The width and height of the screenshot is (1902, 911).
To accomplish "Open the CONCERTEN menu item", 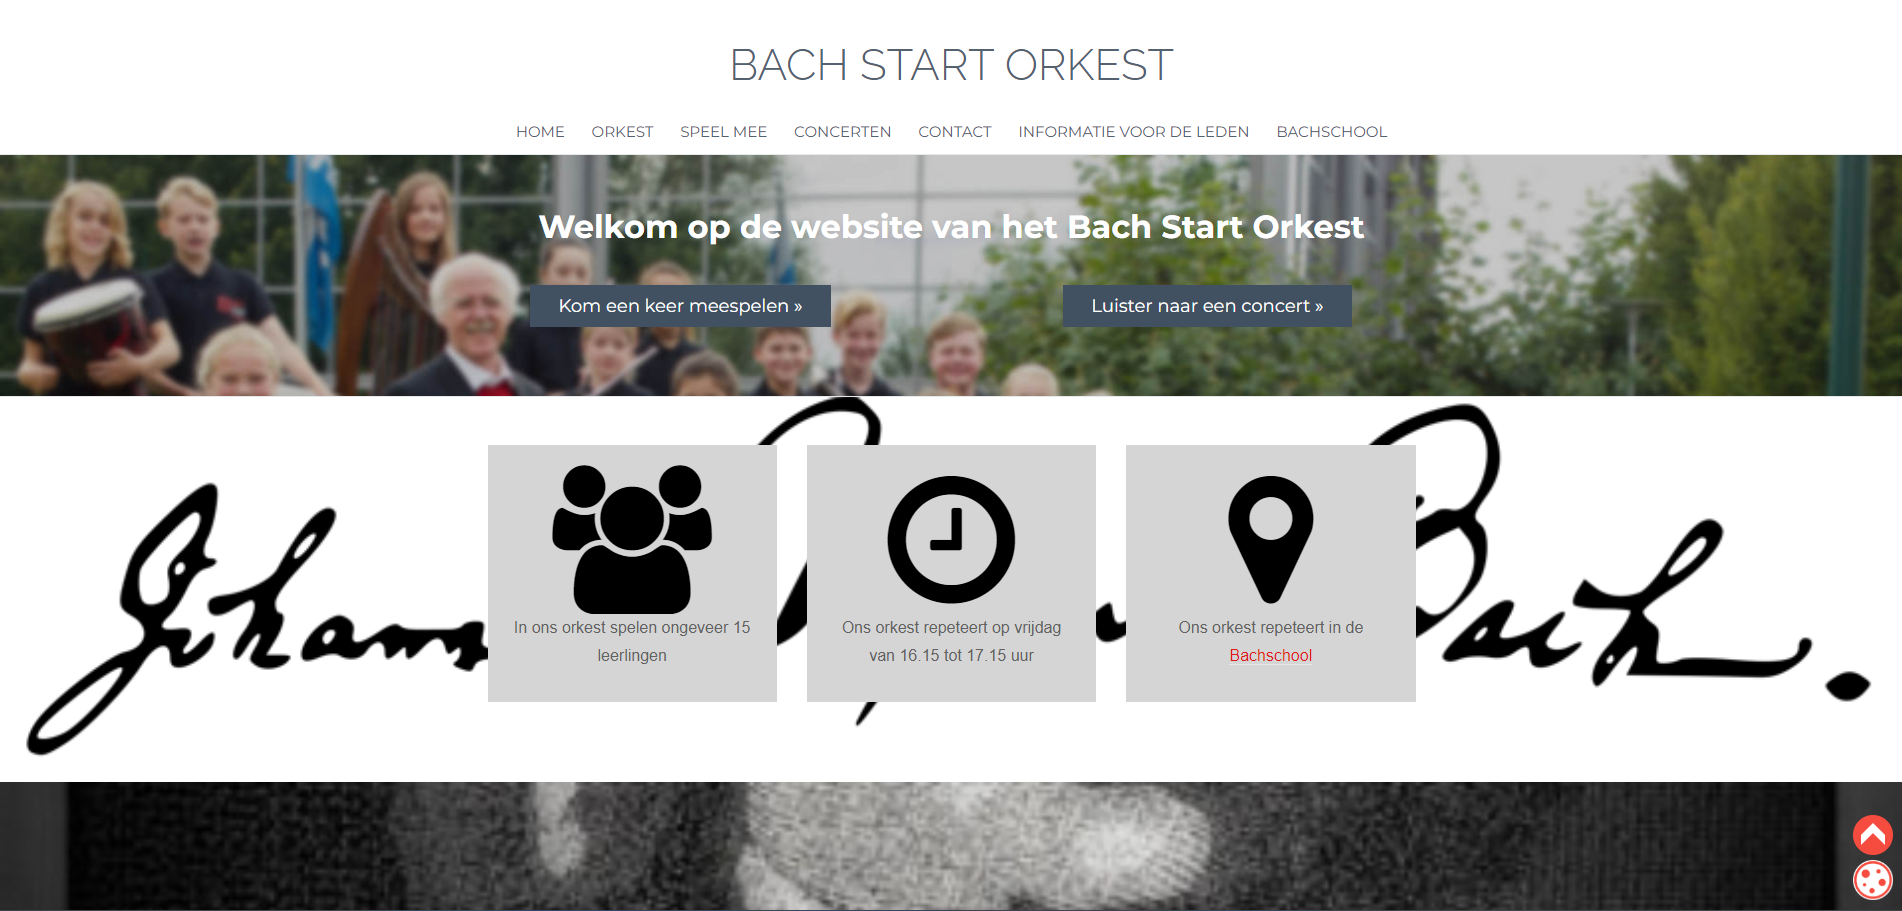I will 842,132.
